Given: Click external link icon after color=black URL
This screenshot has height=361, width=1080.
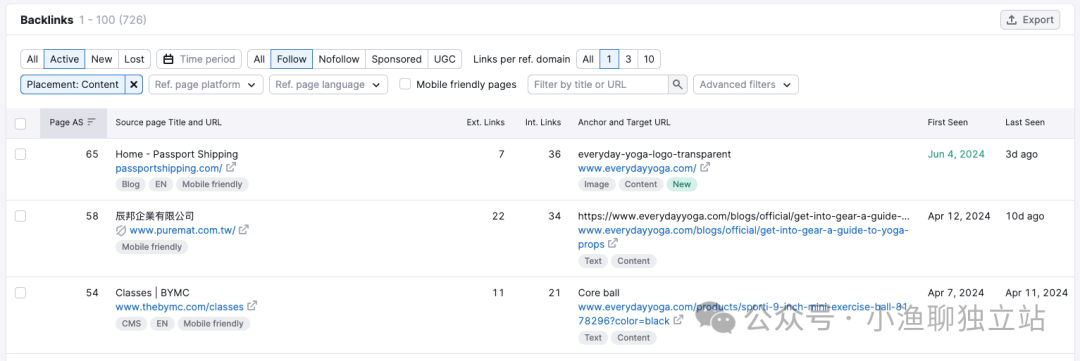Looking at the screenshot, I should 678,320.
